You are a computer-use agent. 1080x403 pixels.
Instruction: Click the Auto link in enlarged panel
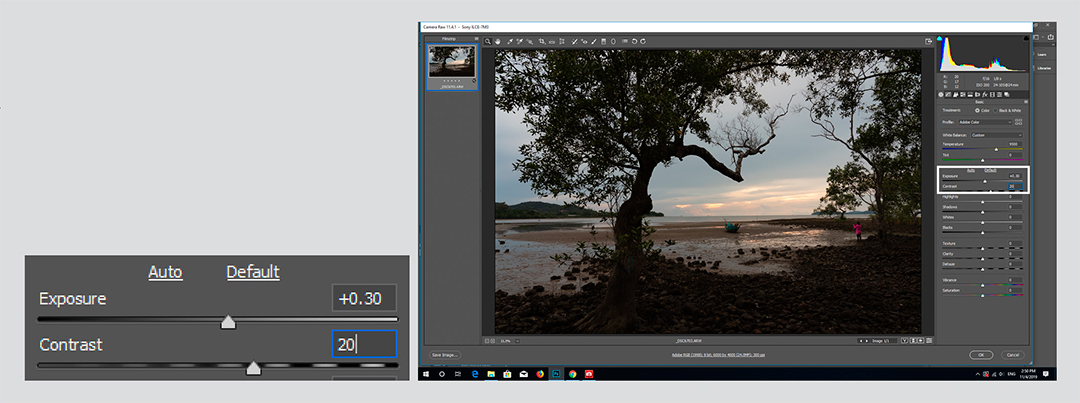[x=165, y=272]
